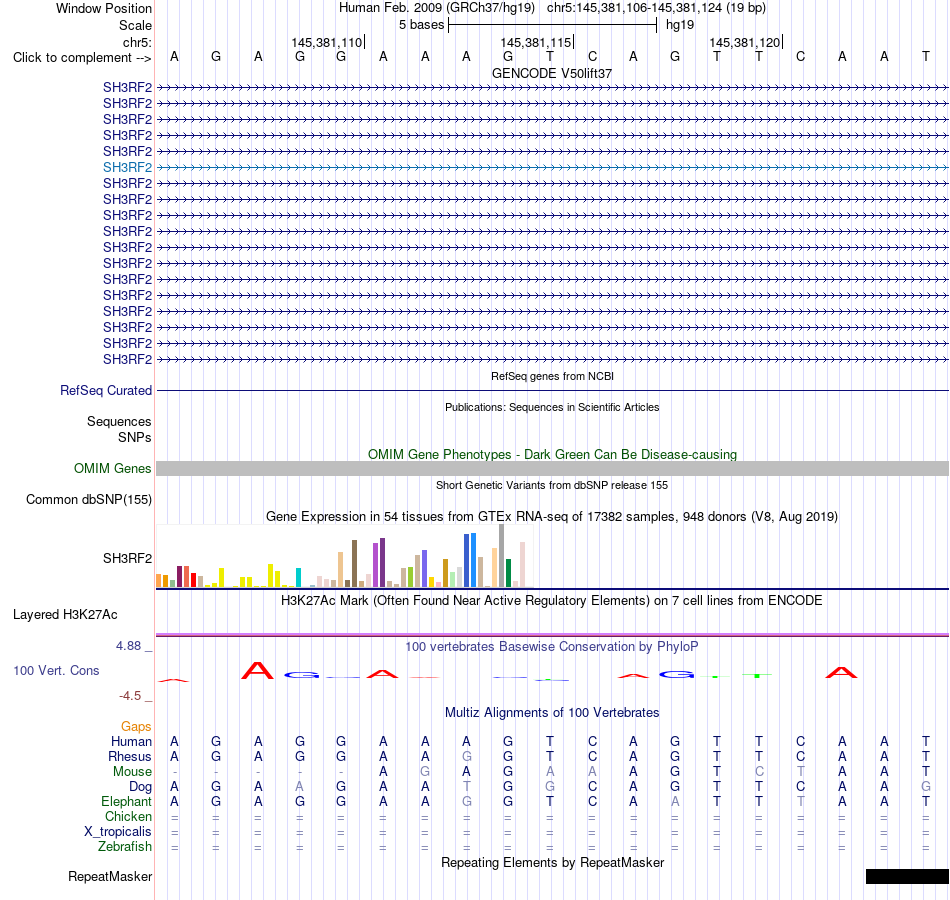This screenshot has height=900, width=950.
Task: Click the '5 bases' scale bar label
Action: click(x=422, y=25)
